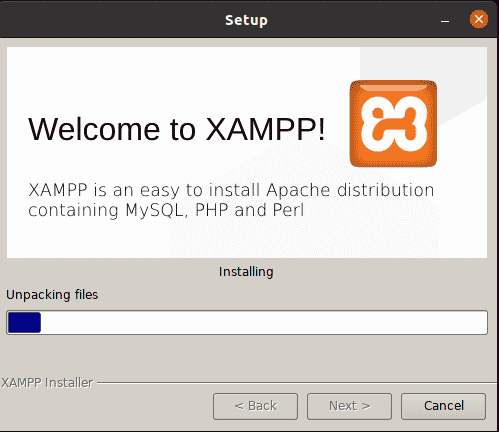Viewport: 499px width, 432px height.
Task: Click the dark title bar left of Setup
Action: click(x=110, y=19)
